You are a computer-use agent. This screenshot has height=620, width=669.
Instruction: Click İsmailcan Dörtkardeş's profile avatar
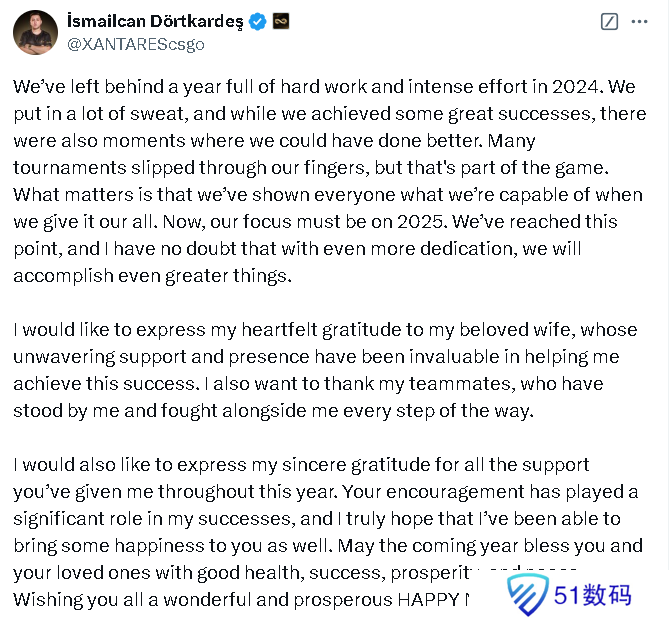pyautogui.click(x=35, y=32)
